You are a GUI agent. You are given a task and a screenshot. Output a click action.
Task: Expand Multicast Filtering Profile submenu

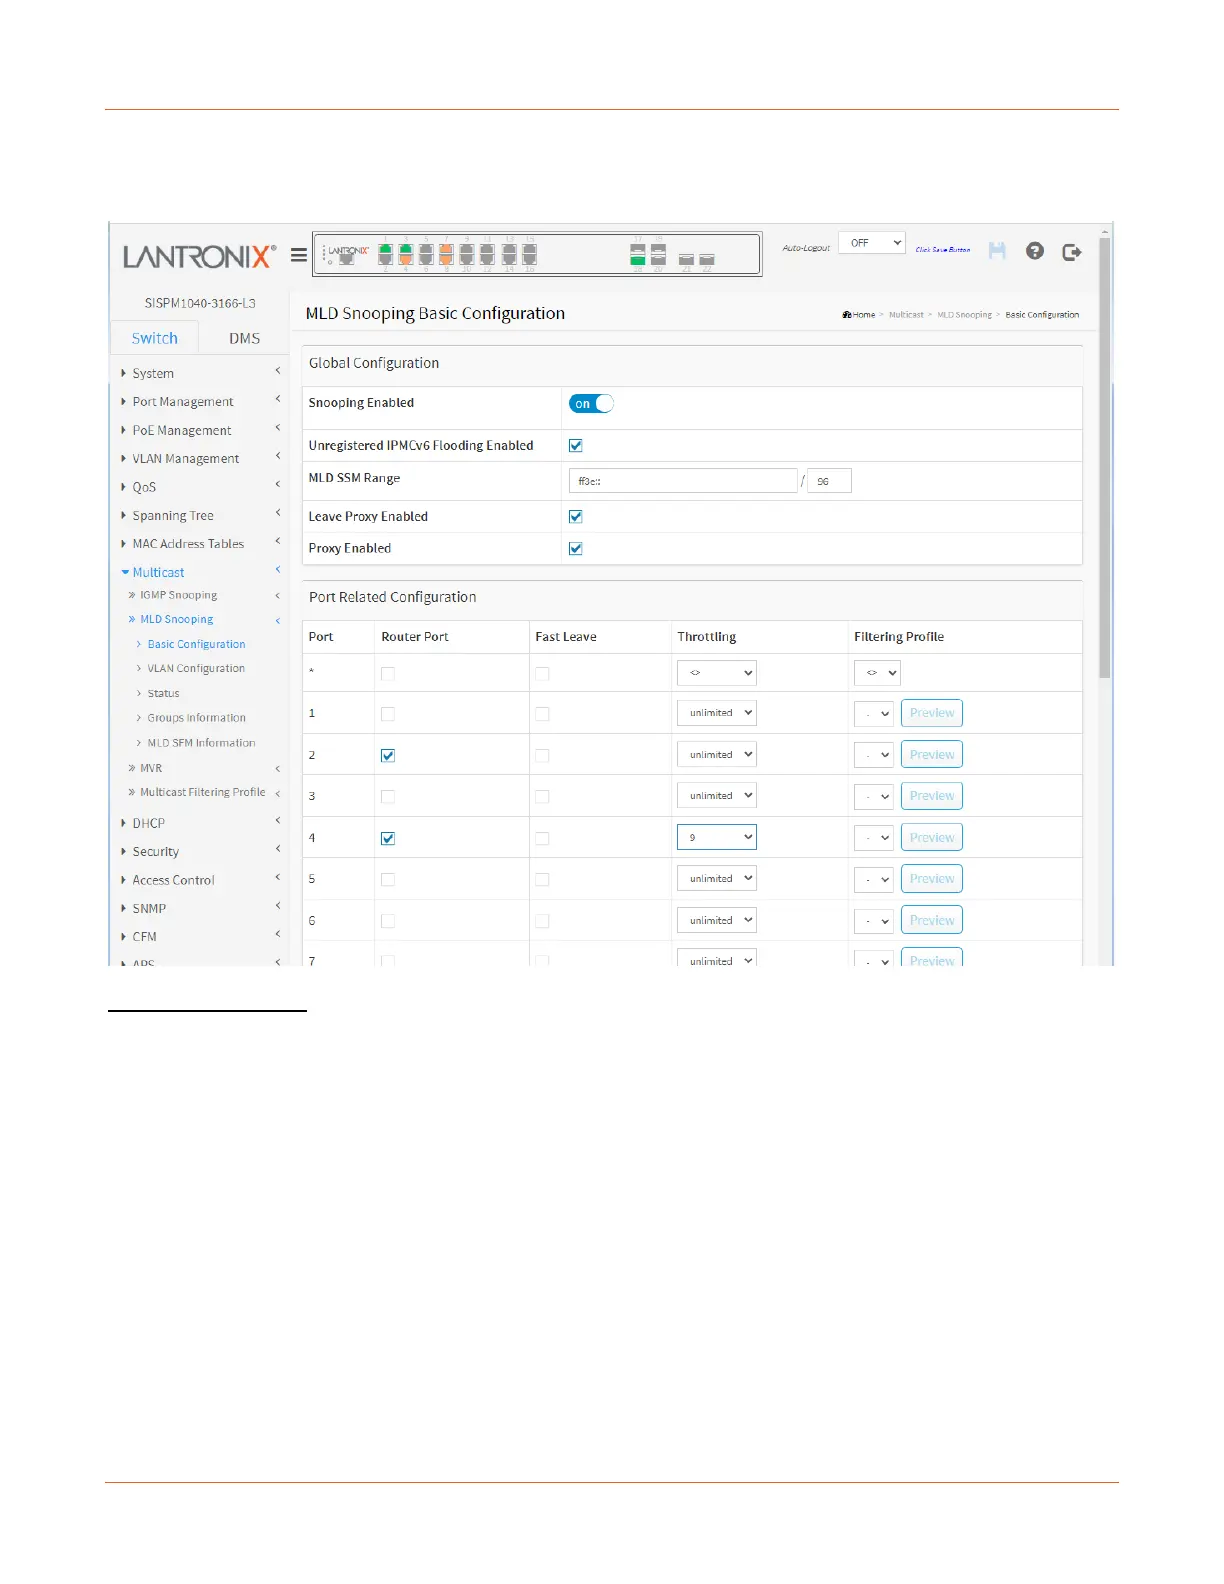click(203, 792)
